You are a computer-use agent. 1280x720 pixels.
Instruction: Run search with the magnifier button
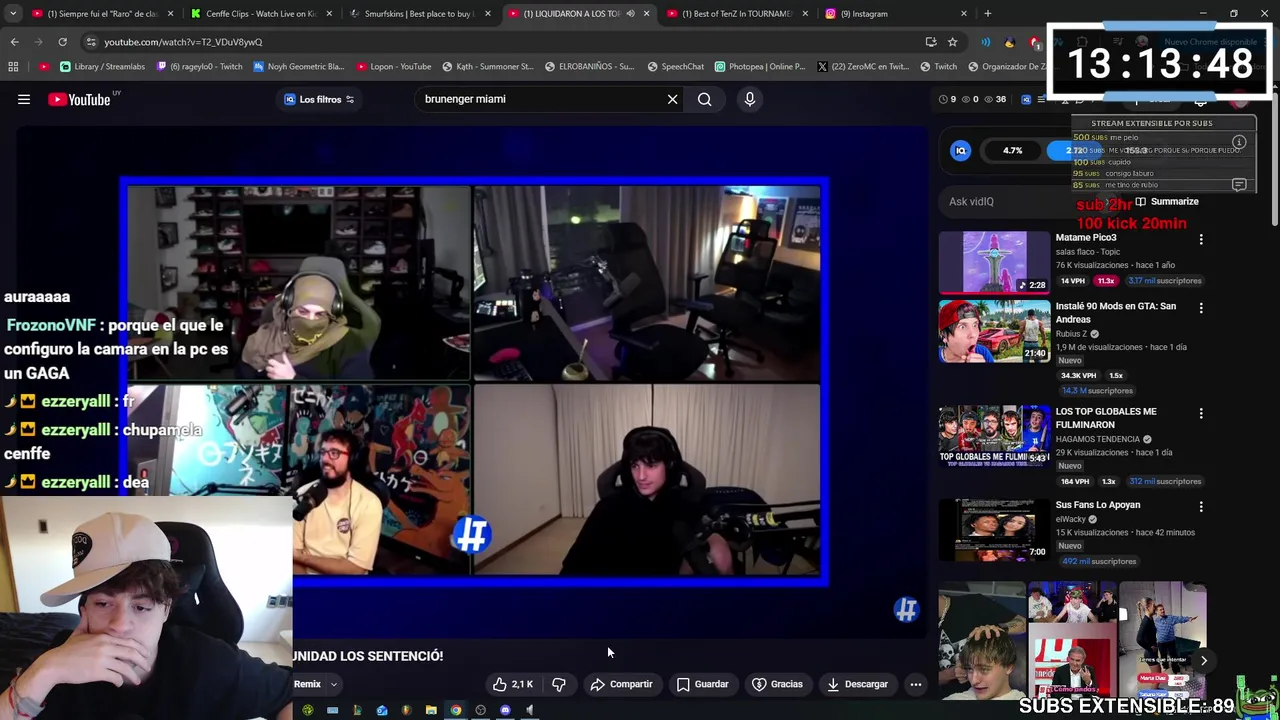[x=704, y=99]
